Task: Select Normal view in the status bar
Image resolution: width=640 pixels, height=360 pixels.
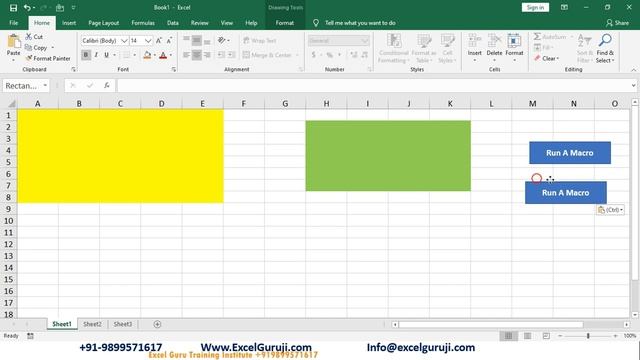Action: [509, 336]
